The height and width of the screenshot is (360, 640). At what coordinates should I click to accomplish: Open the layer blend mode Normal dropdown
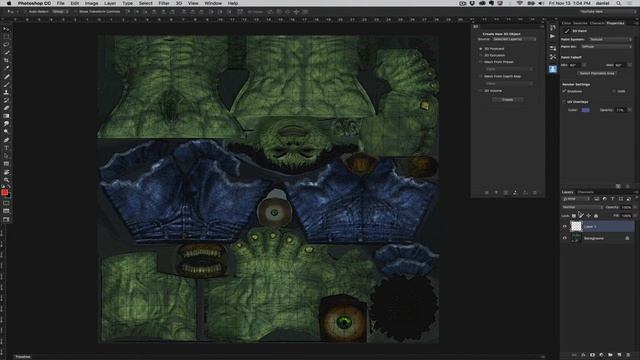(582, 207)
